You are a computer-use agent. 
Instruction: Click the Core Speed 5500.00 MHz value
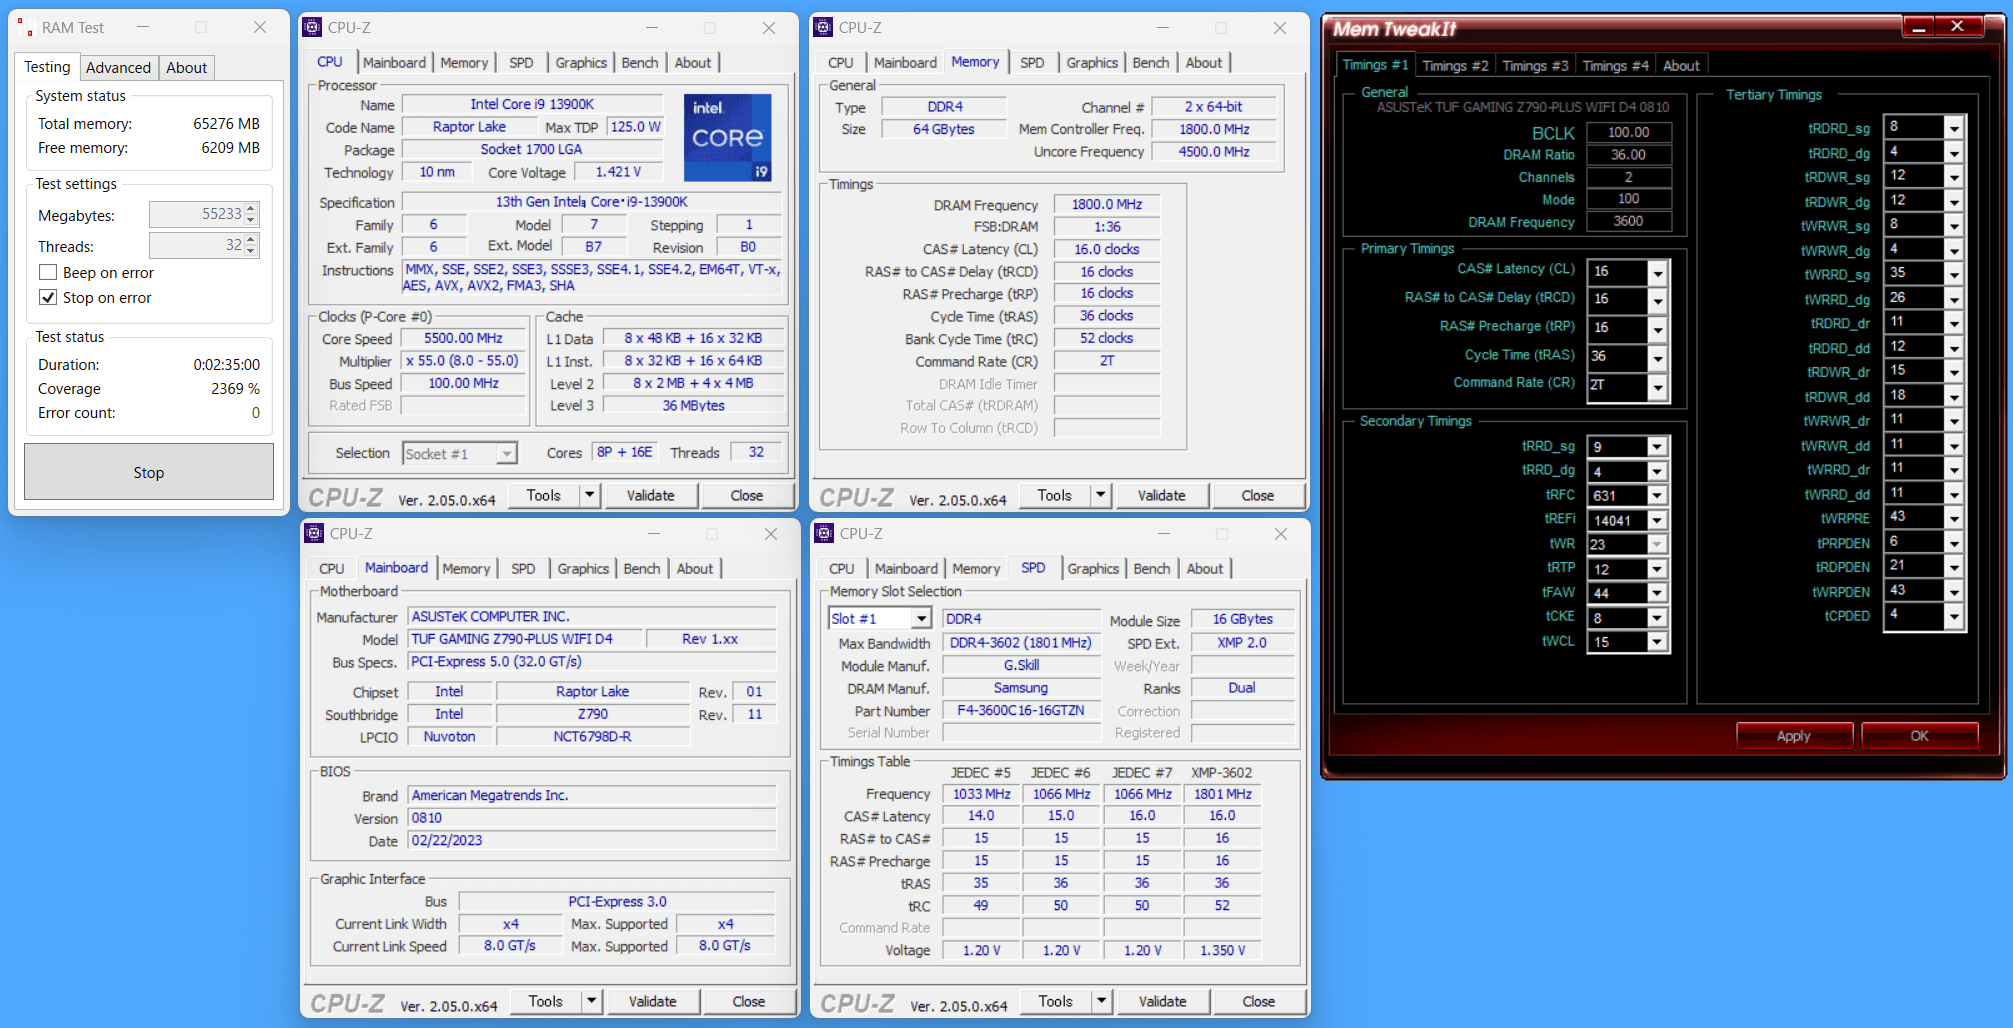tap(463, 338)
